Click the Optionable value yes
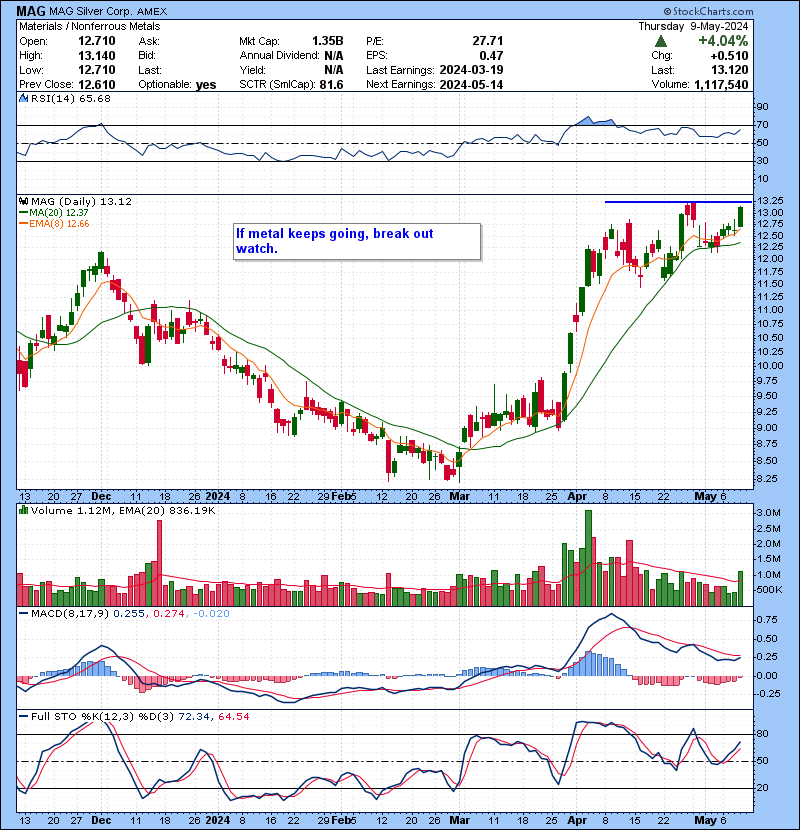The height and width of the screenshot is (830, 800). (206, 85)
